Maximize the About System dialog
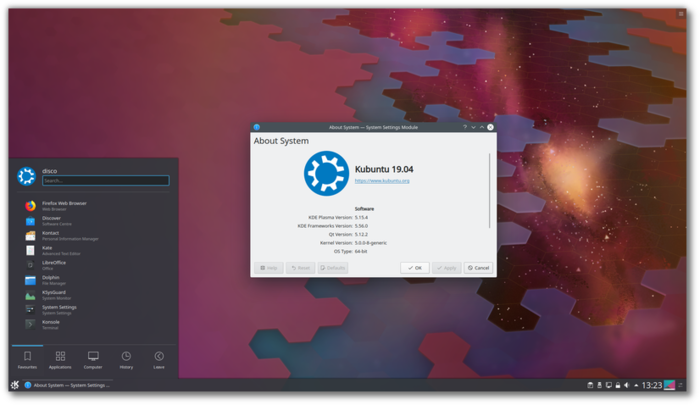The image size is (700, 405). [x=482, y=127]
